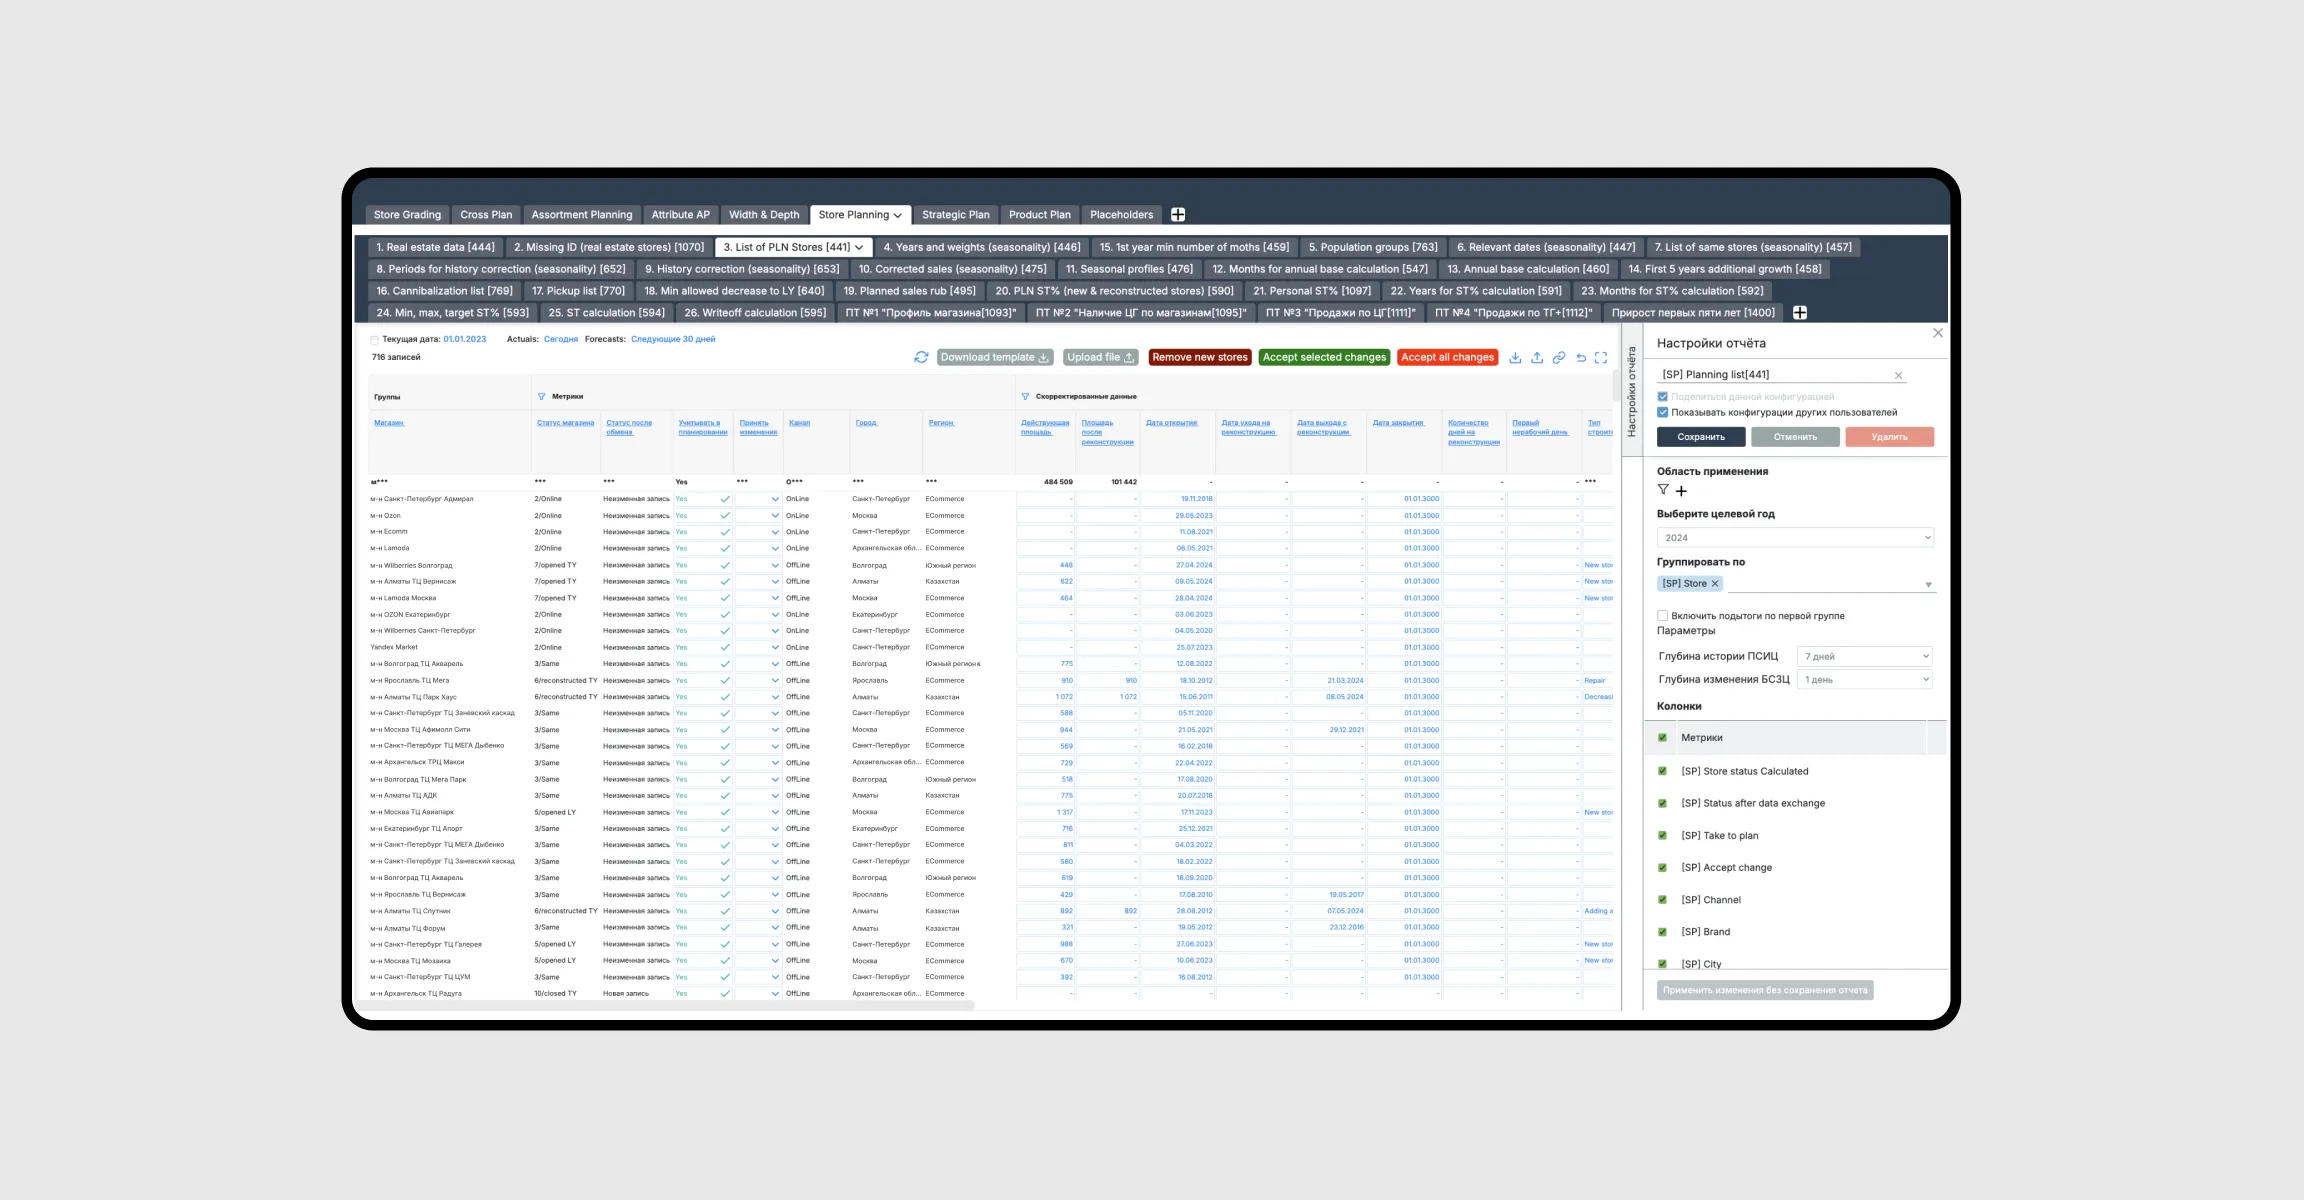Open Глубина истории ПСИЦ dropdown
The width and height of the screenshot is (2304, 1200).
(1864, 657)
